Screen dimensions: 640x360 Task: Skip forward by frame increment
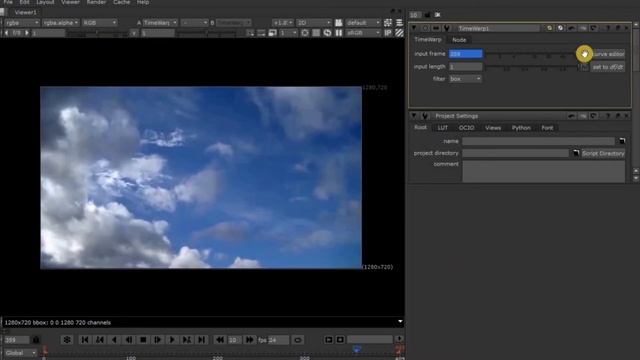click(249, 340)
